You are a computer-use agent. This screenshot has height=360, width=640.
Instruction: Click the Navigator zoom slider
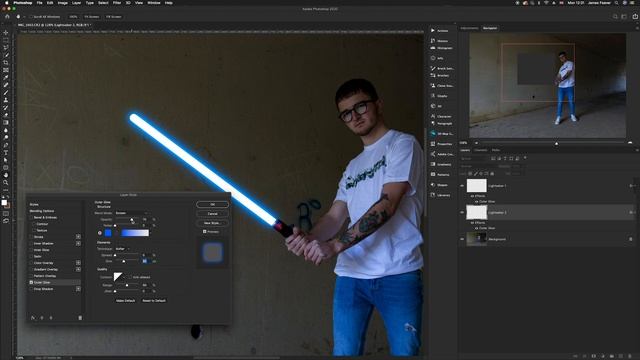556,143
